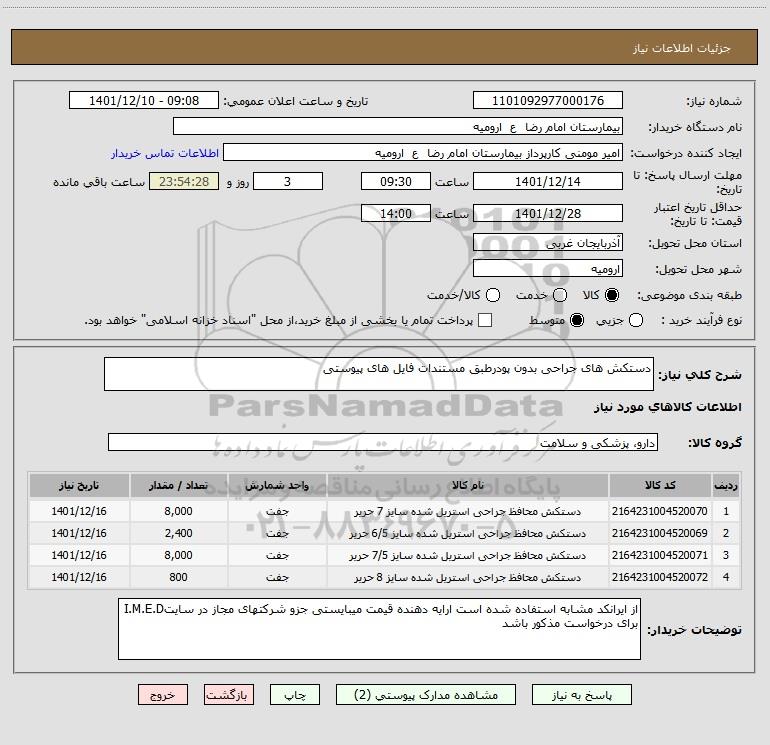Select the کالا radio button
Screen dimensions: 770x745
click(x=612, y=295)
